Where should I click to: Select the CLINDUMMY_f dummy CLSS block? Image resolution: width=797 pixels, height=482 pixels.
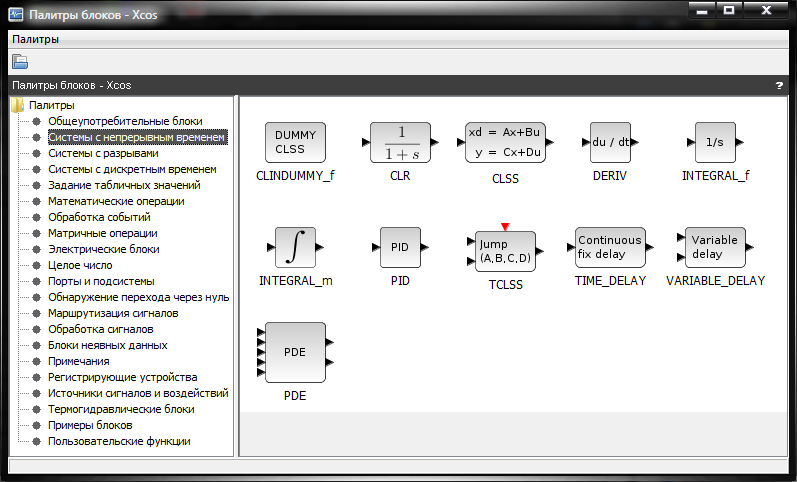click(295, 142)
